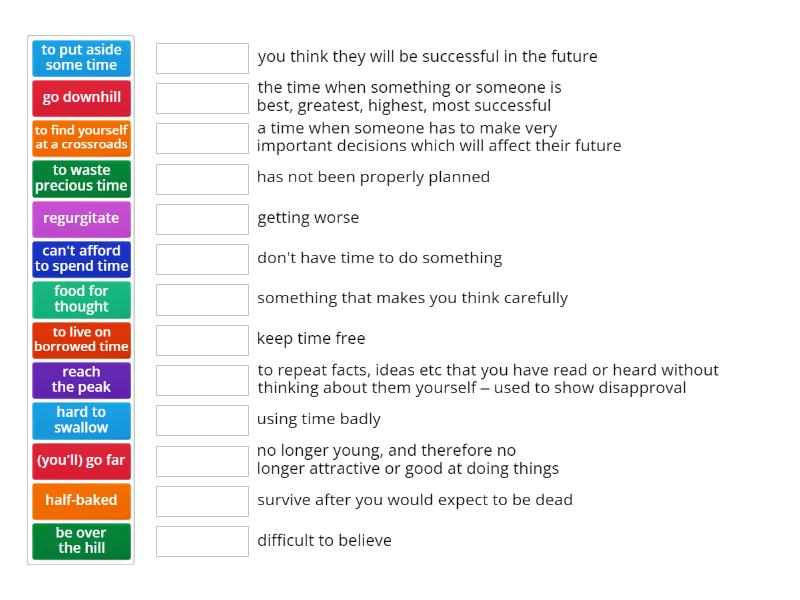This screenshot has height=600, width=800.
Task: Click the answer box beside 'getting worse'
Action: click(202, 219)
